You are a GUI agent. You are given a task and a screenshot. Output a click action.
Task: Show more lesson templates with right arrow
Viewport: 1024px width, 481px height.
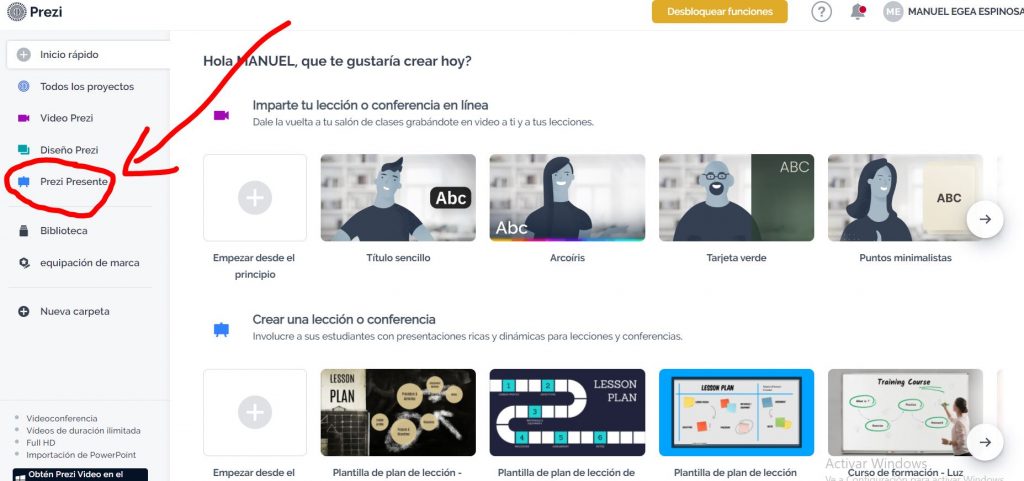click(x=985, y=442)
